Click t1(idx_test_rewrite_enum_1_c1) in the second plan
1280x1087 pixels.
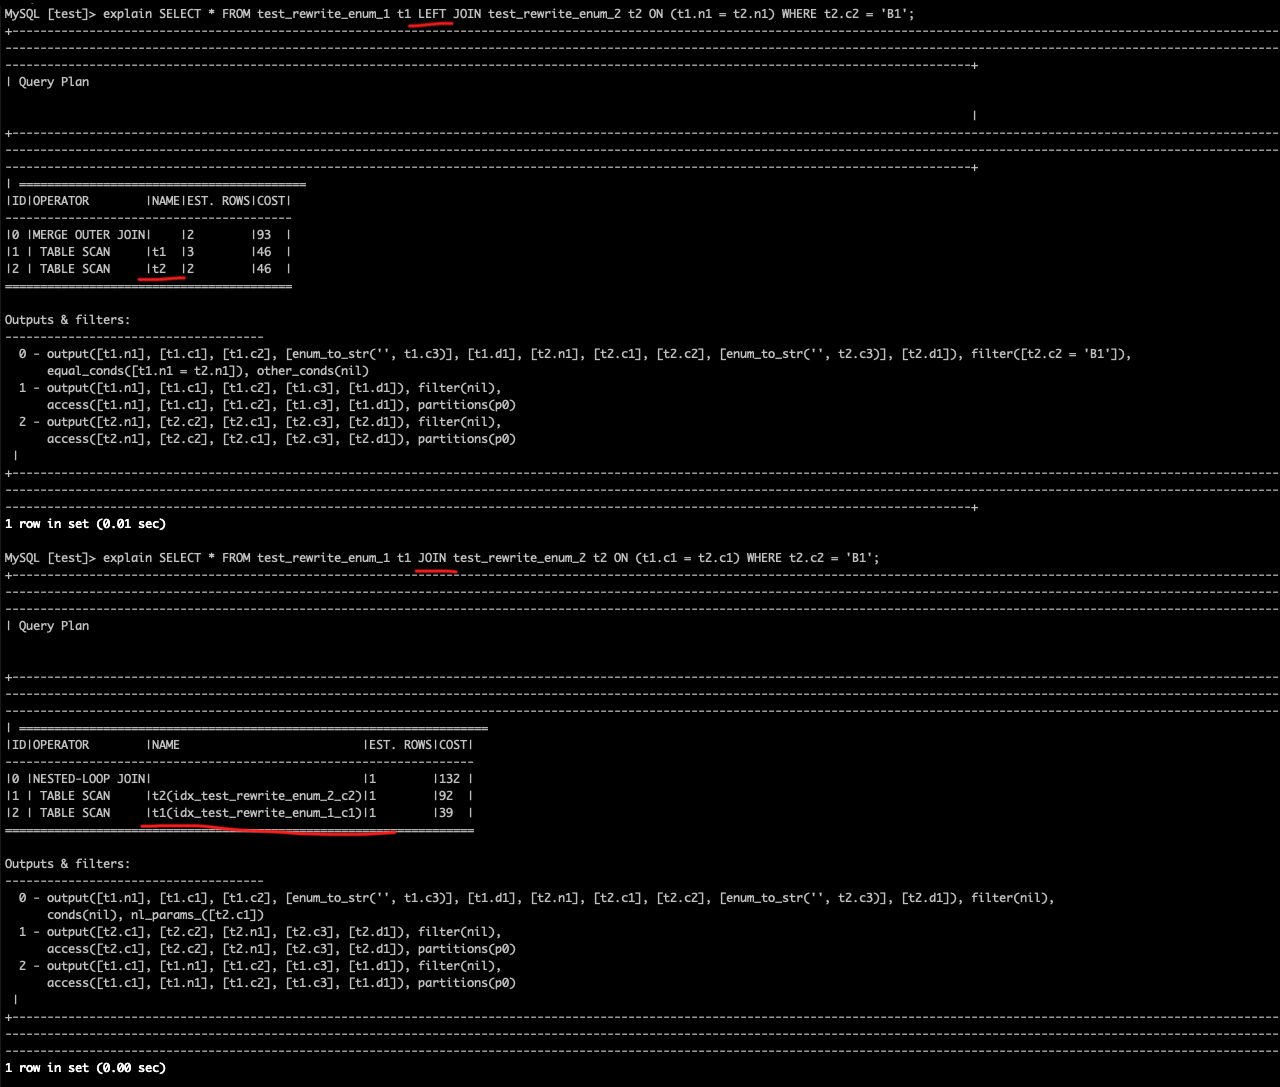tap(257, 813)
